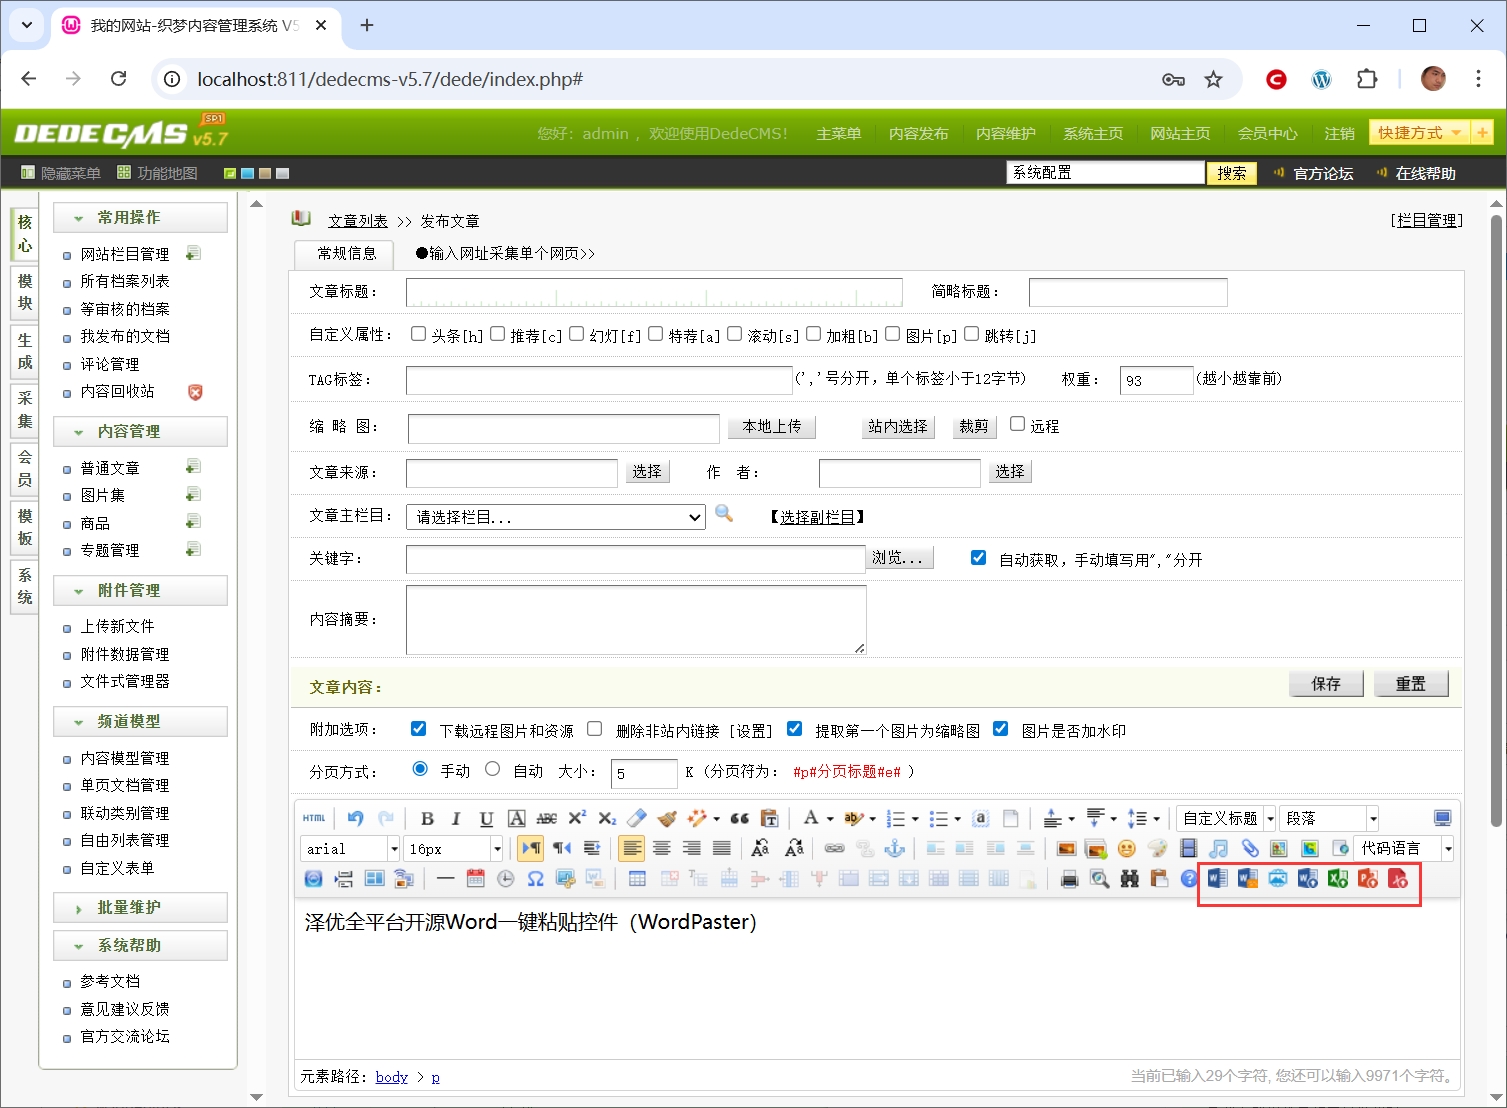Open 内容发布 in the top menu
The height and width of the screenshot is (1108, 1507).
coord(918,134)
